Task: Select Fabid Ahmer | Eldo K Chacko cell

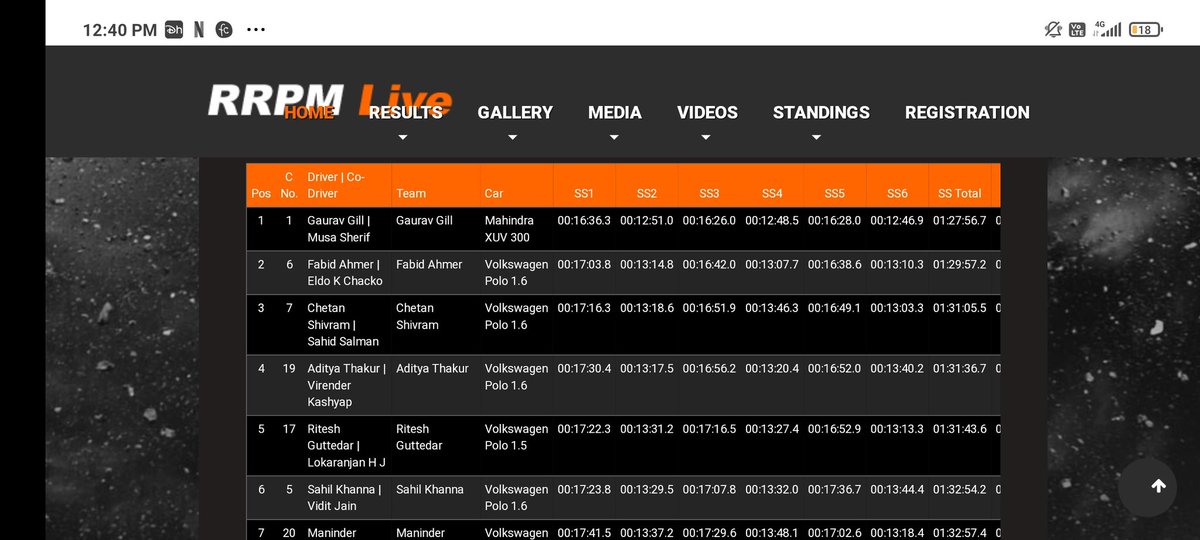Action: [x=346, y=272]
